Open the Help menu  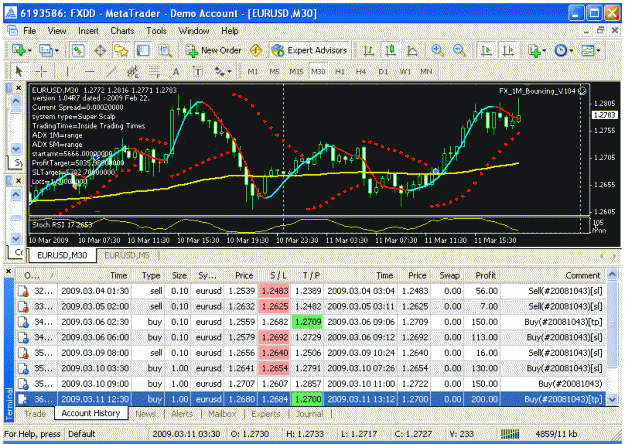point(230,31)
